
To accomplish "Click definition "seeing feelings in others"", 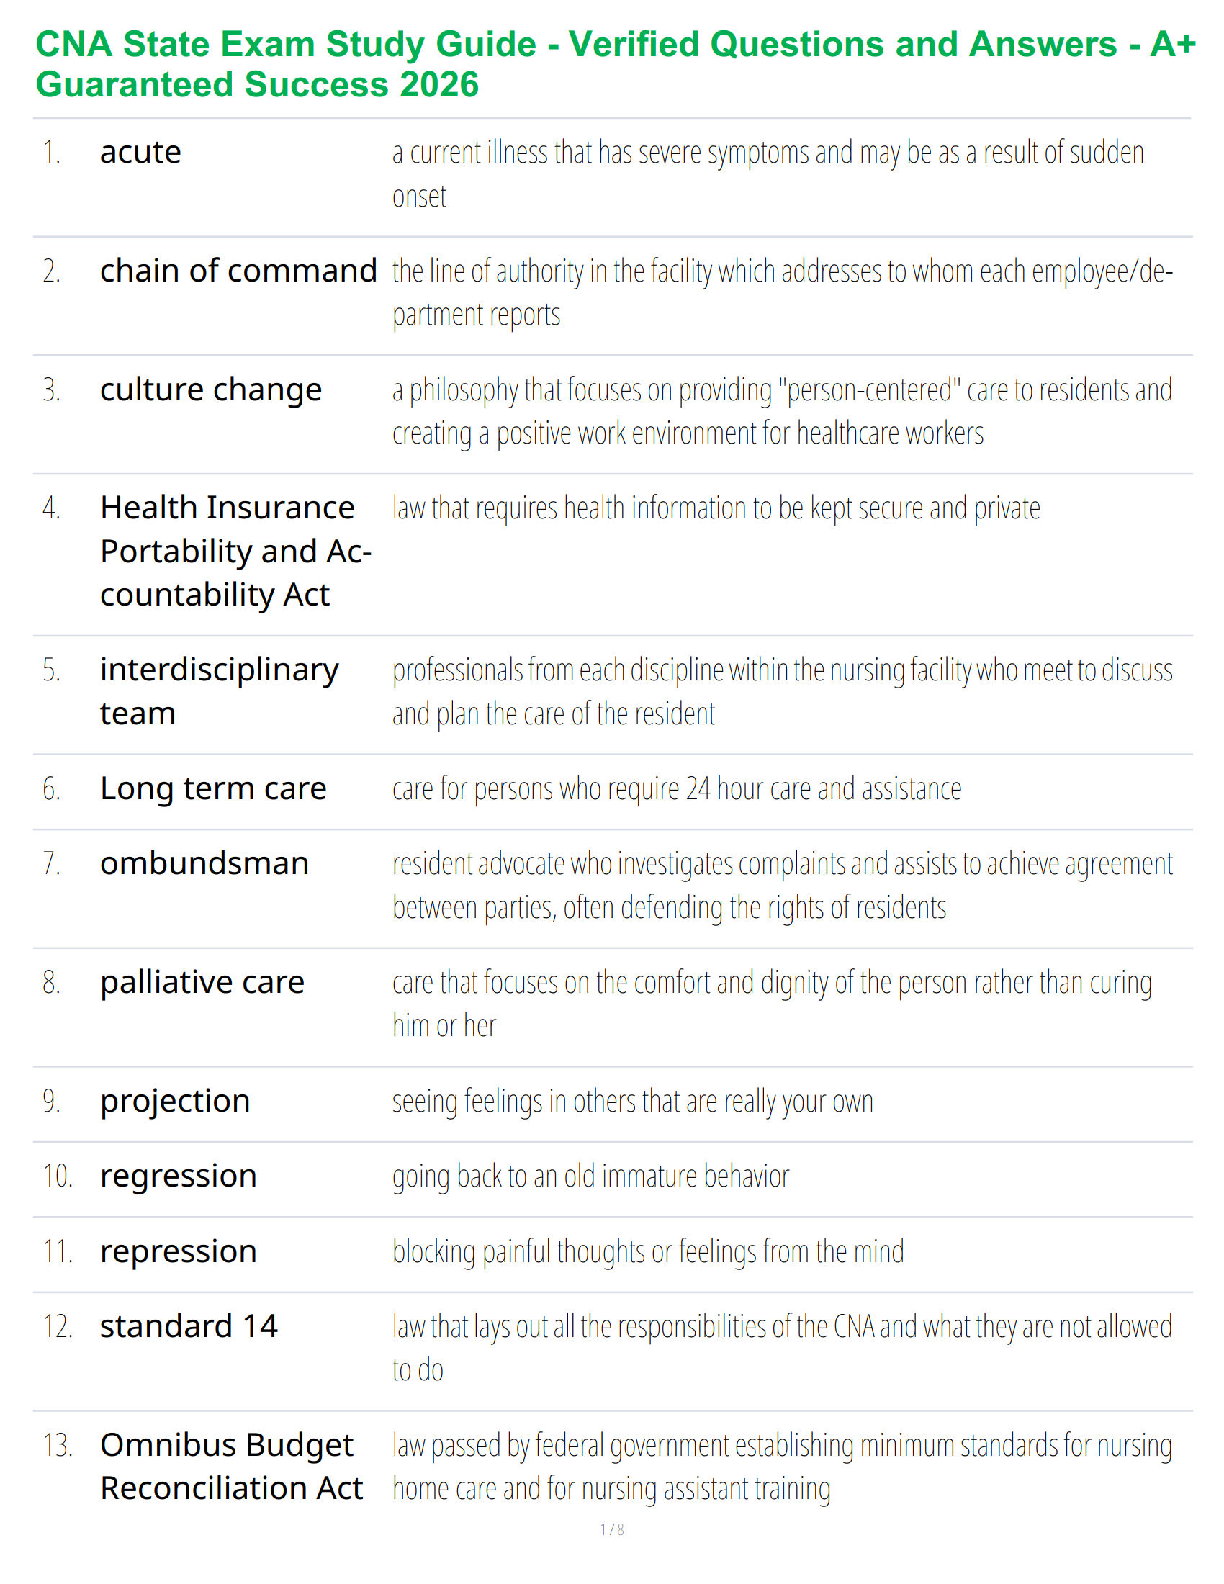I will (633, 1102).
